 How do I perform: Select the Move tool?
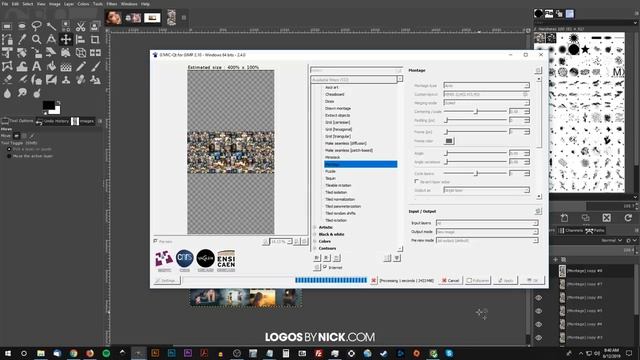(66, 40)
